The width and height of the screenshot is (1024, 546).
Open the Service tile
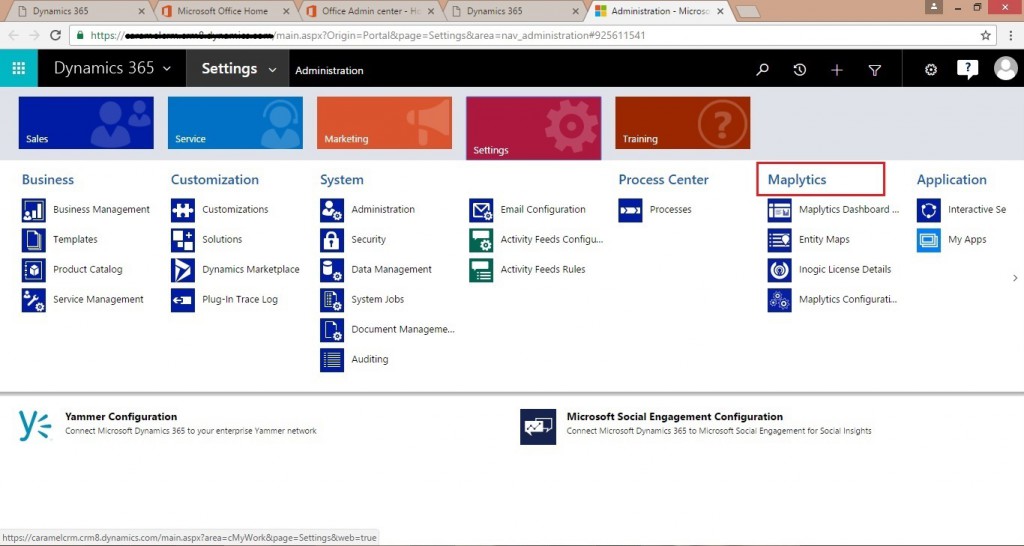(235, 123)
